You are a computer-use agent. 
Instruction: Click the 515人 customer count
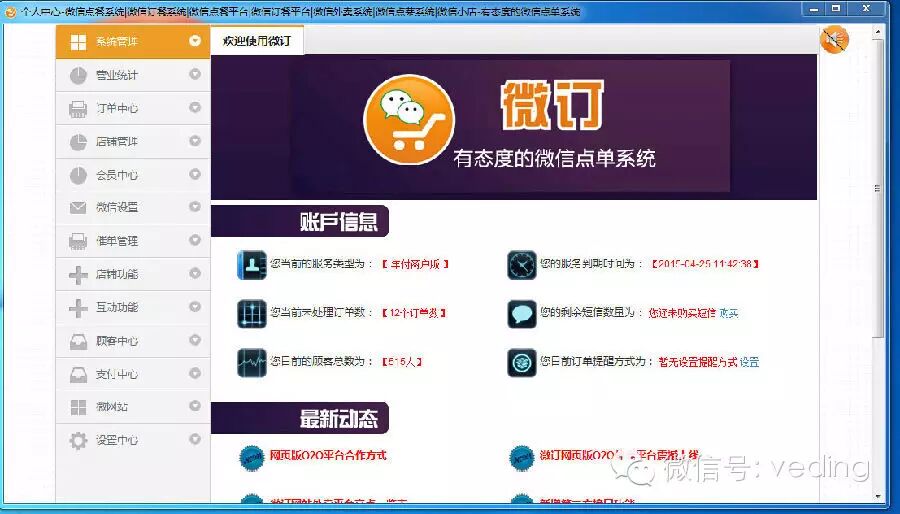[x=402, y=362]
